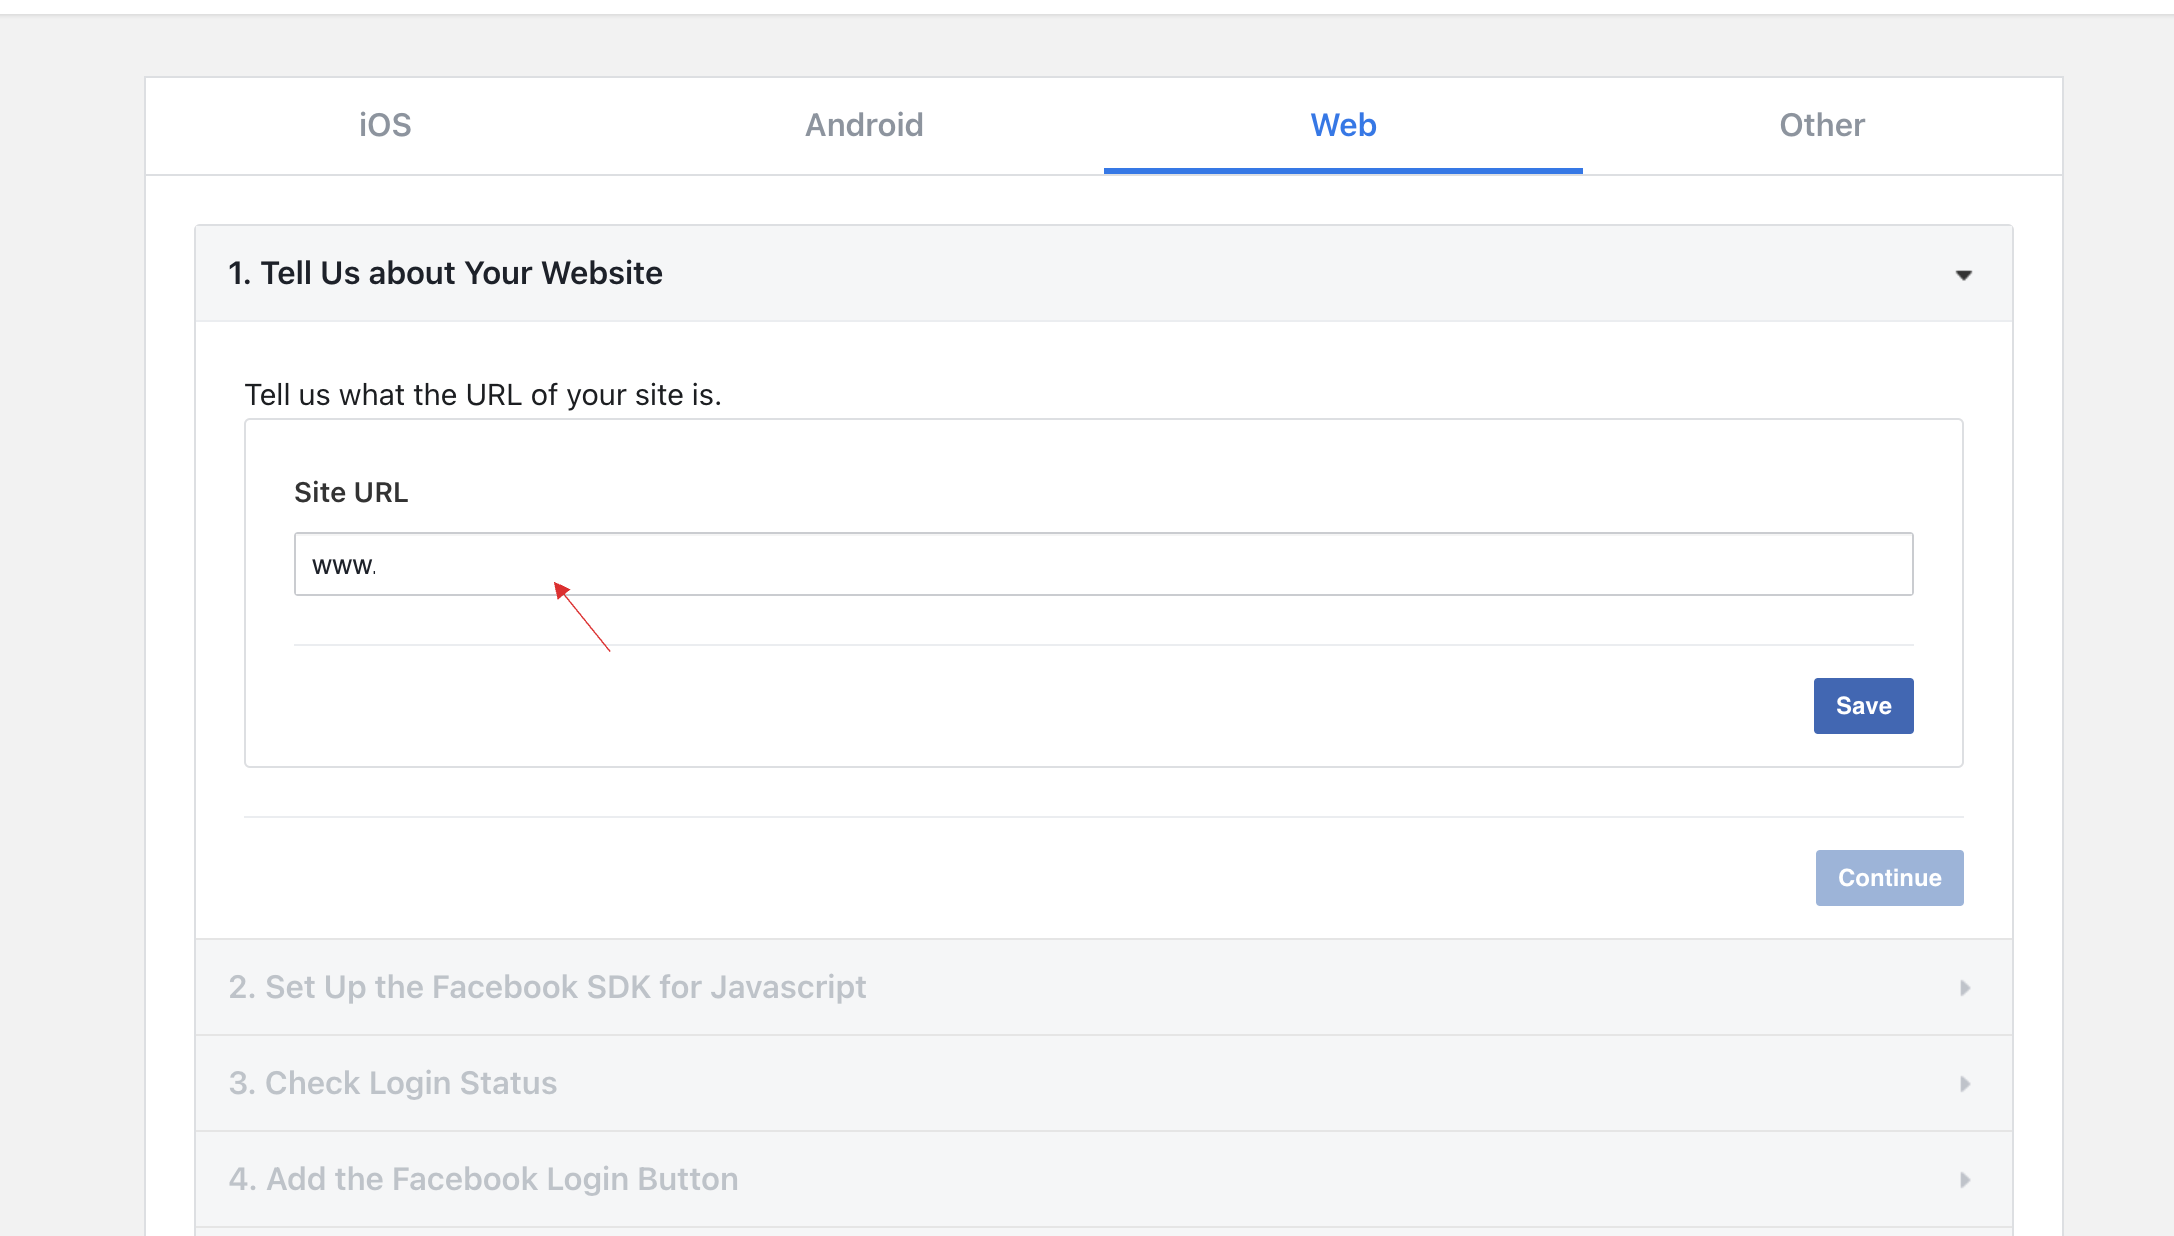Switch to the iOS tab

pos(385,125)
